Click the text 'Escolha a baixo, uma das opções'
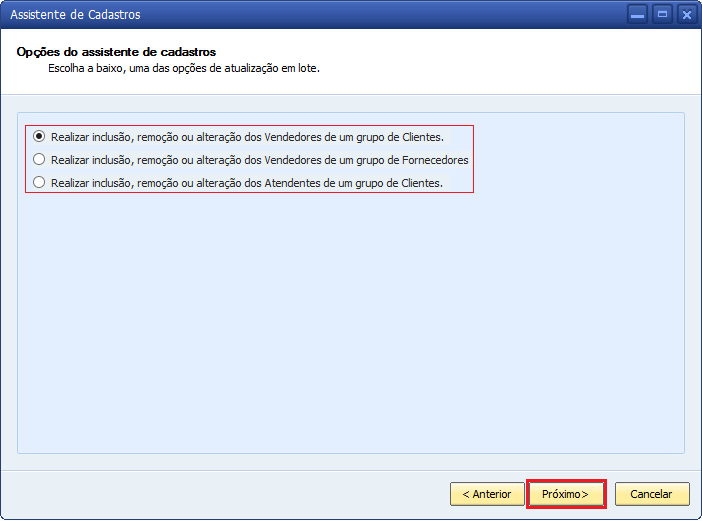Image resolution: width=702 pixels, height=521 pixels. pyautogui.click(x=135, y=68)
